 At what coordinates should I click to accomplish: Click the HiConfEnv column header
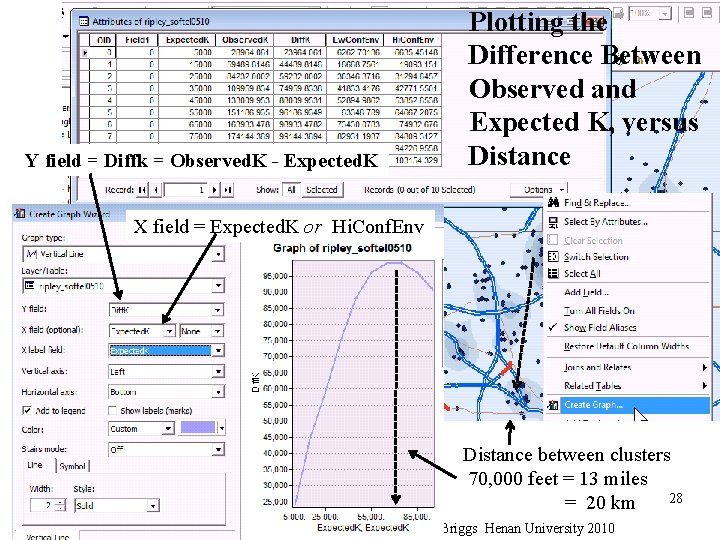pyautogui.click(x=413, y=40)
